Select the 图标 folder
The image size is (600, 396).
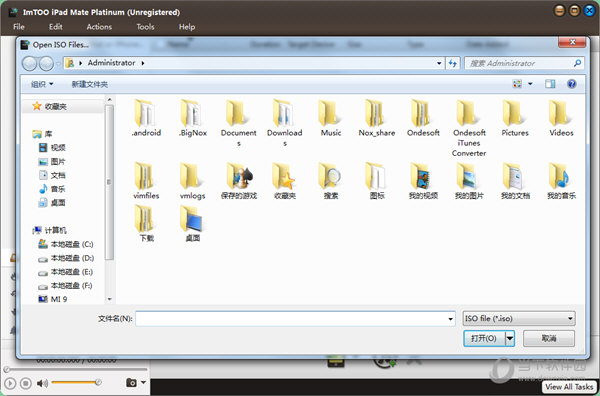tap(377, 181)
